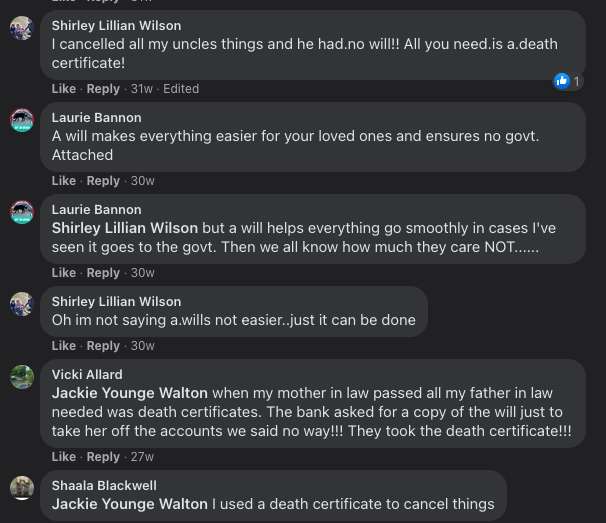The height and width of the screenshot is (523, 606).
Task: View edit history via Edited label
Action: coord(181,89)
